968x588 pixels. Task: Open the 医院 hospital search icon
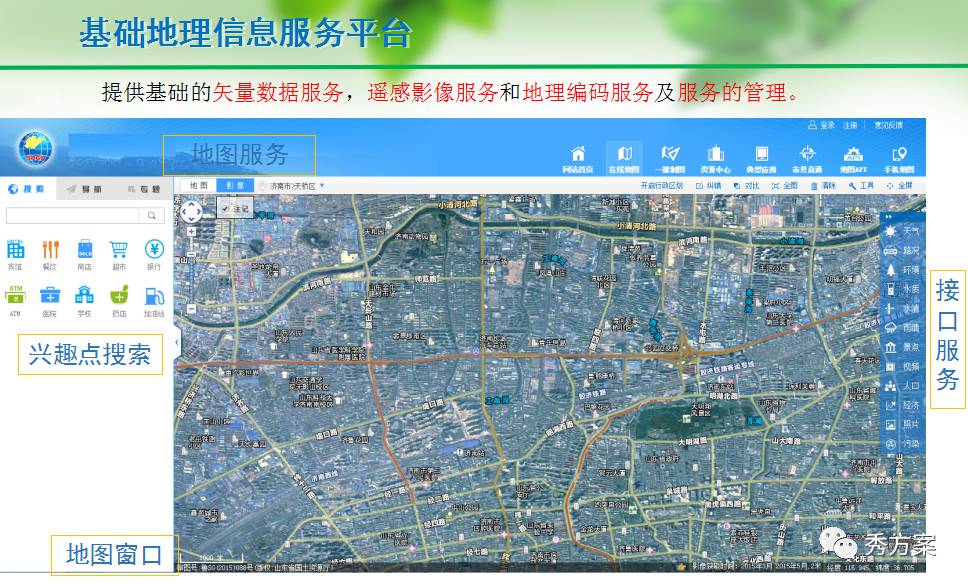click(50, 296)
